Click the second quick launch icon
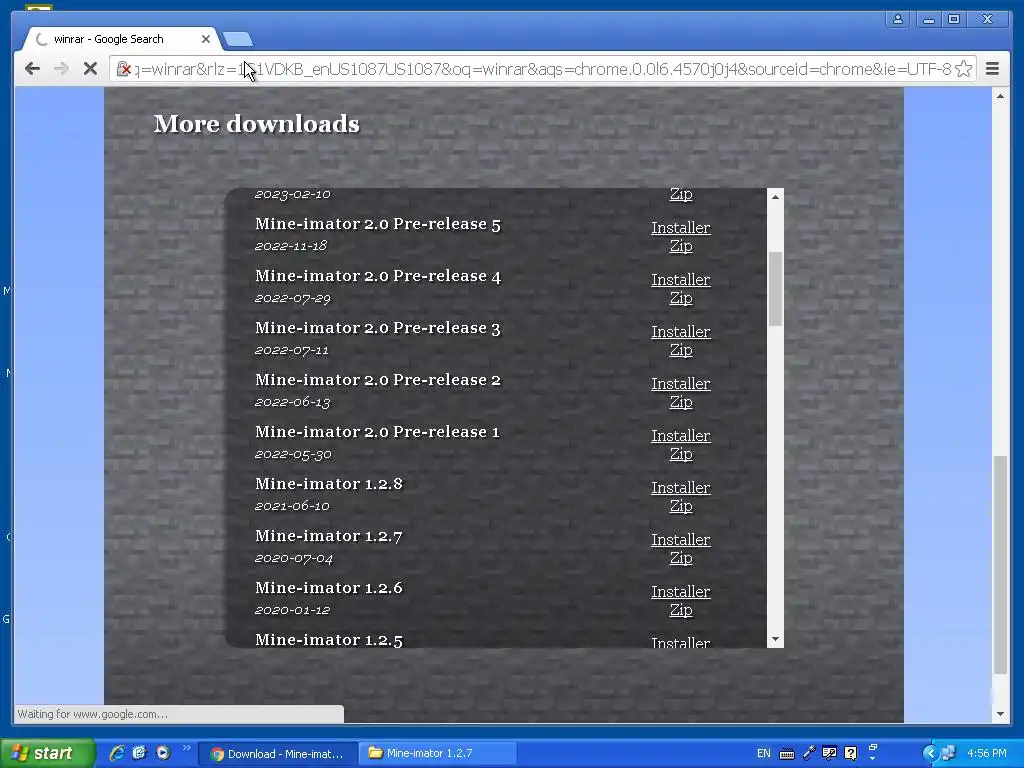 click(x=139, y=753)
